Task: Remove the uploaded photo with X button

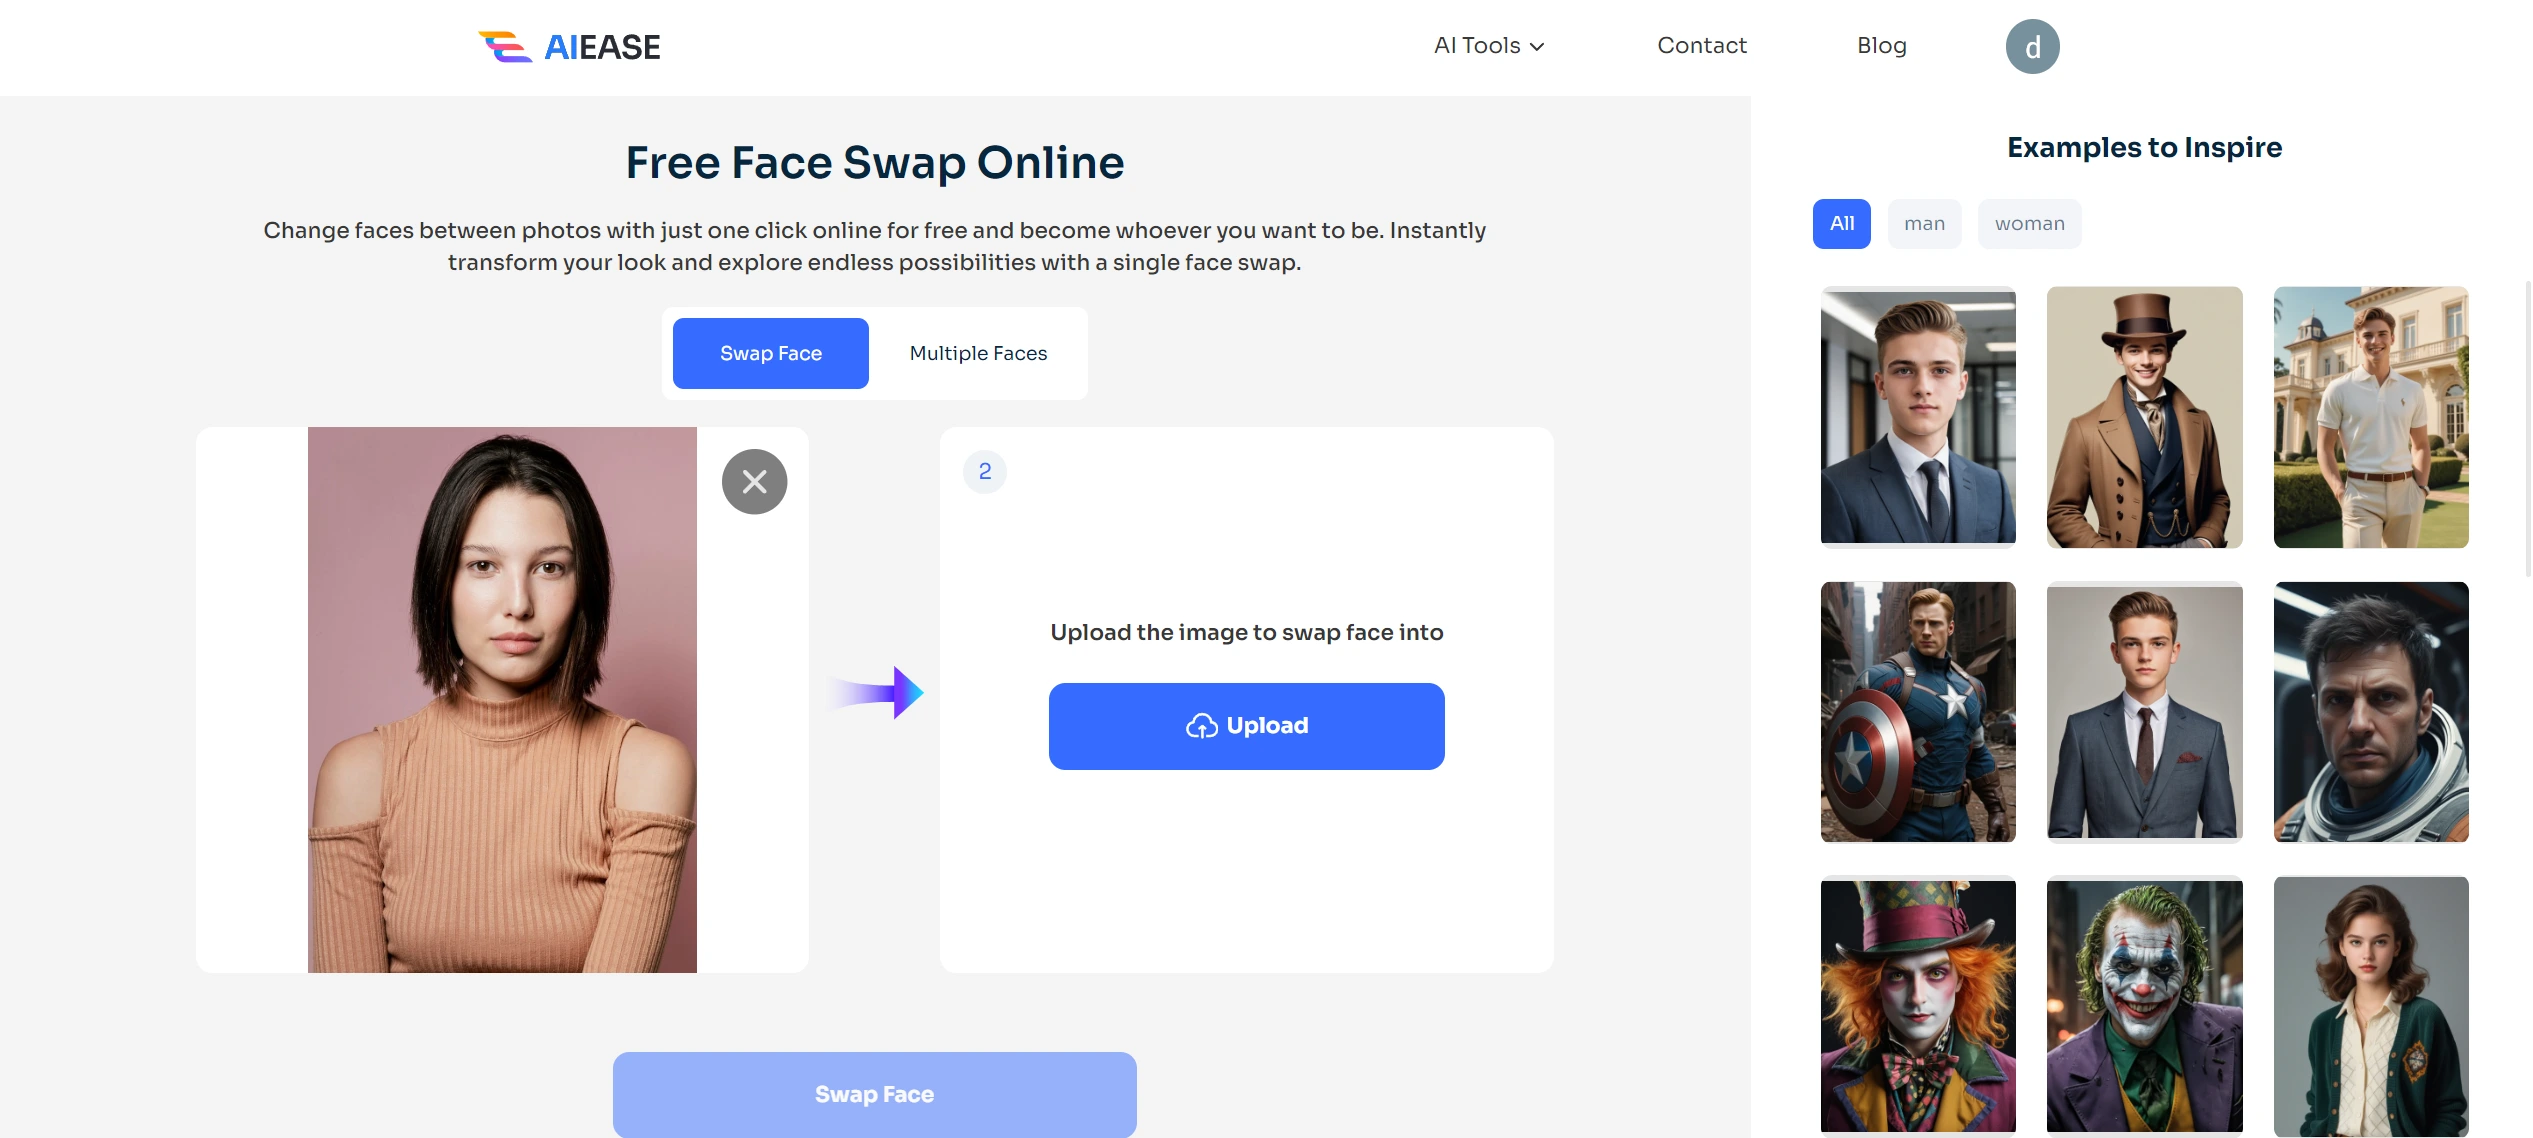Action: pyautogui.click(x=754, y=482)
